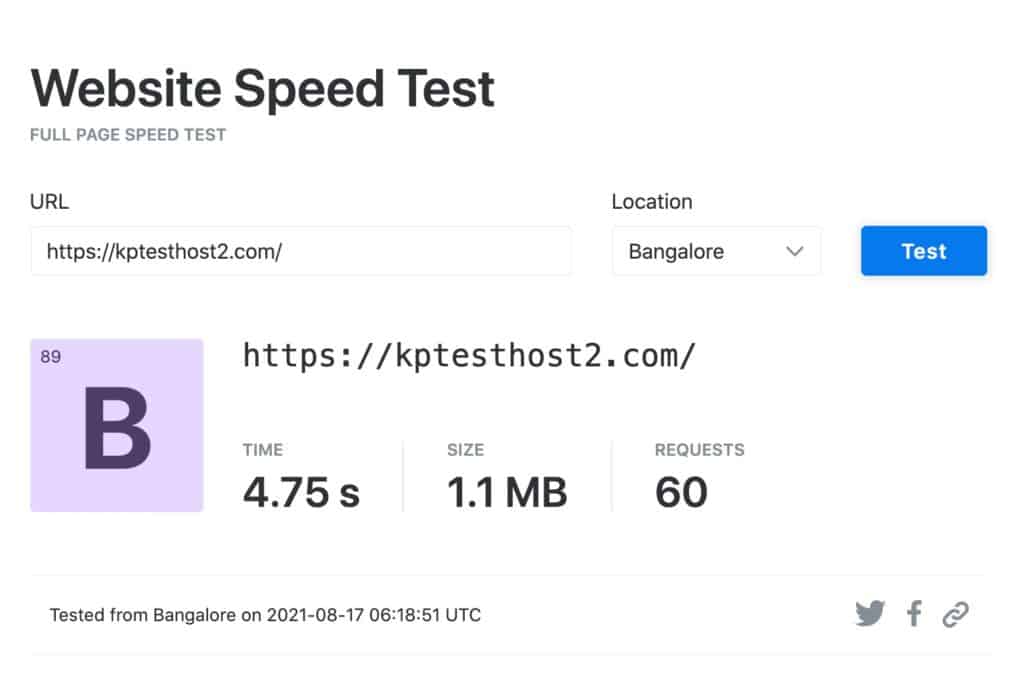Viewport: 1024px width, 696px height.
Task: Expand the location choices list
Action: pos(716,251)
